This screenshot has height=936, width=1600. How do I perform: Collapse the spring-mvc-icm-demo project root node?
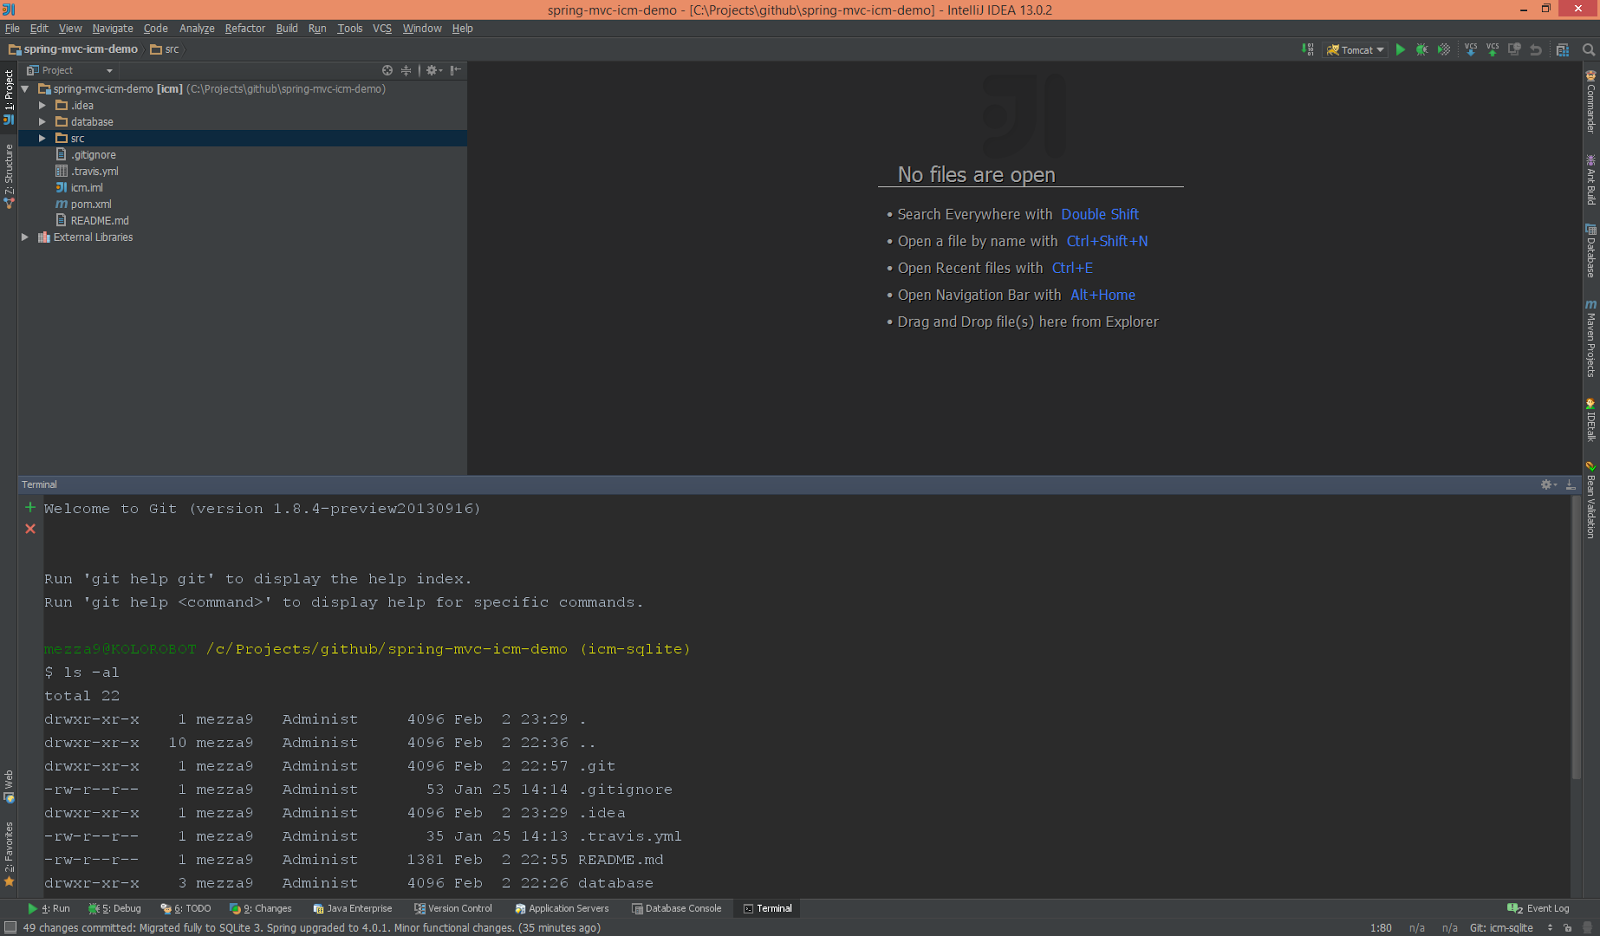pos(24,88)
